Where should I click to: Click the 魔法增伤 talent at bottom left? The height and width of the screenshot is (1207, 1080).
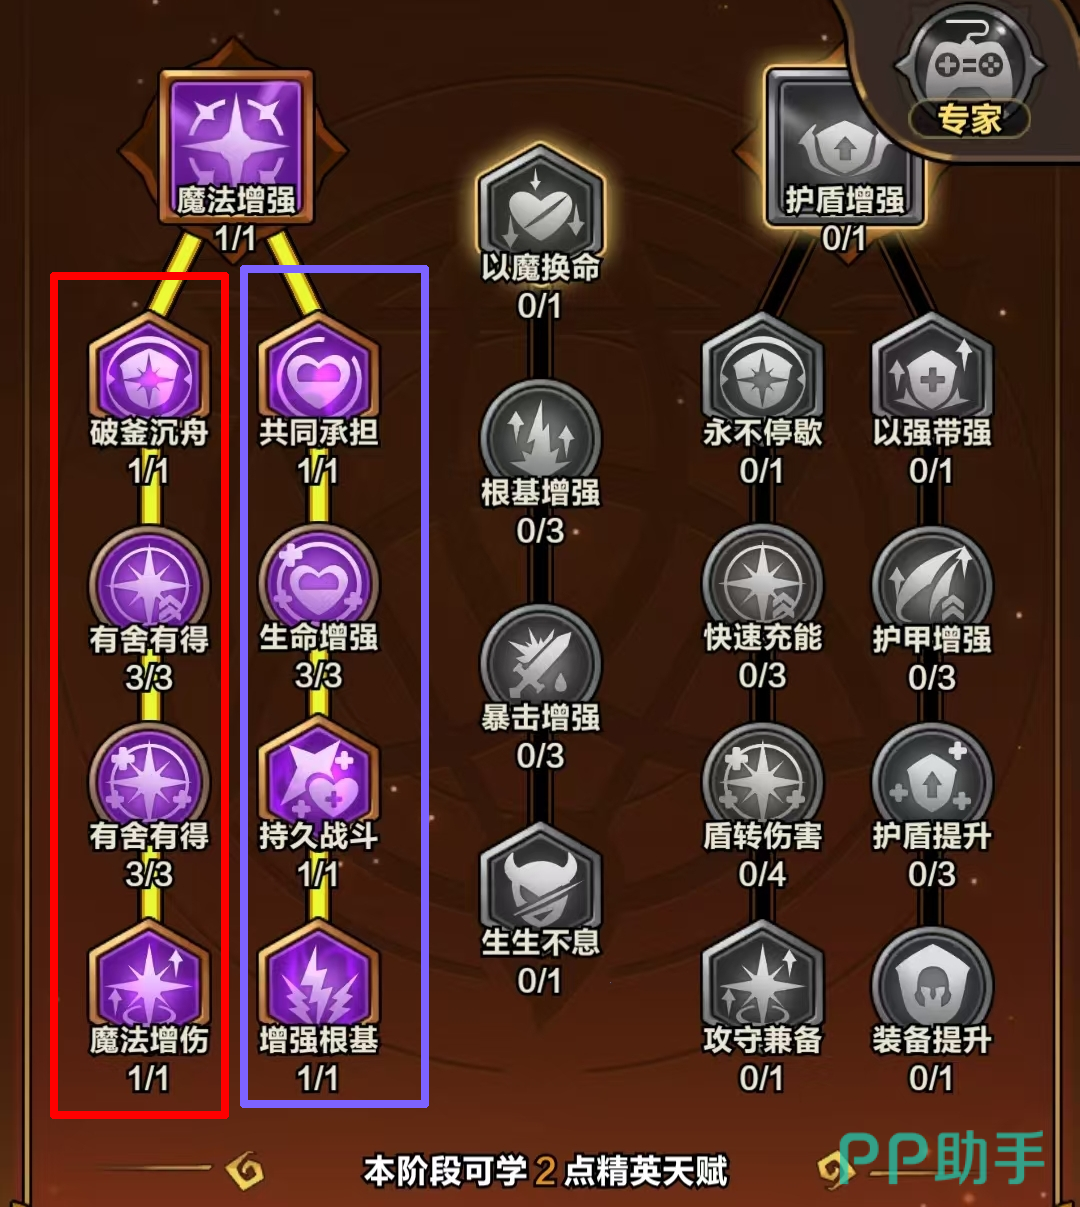(149, 981)
